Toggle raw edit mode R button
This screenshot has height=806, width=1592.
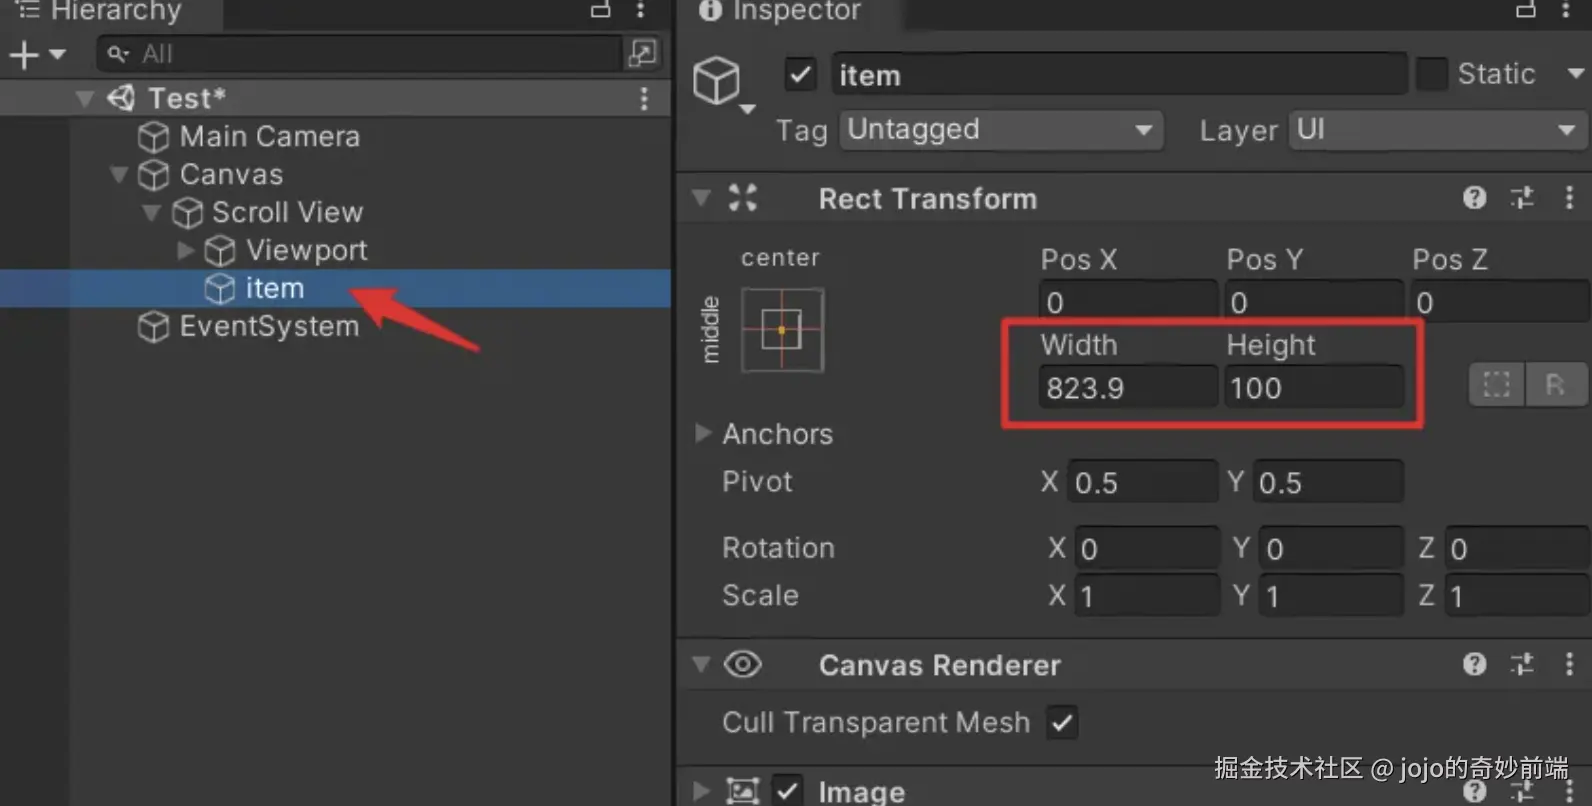click(1555, 385)
